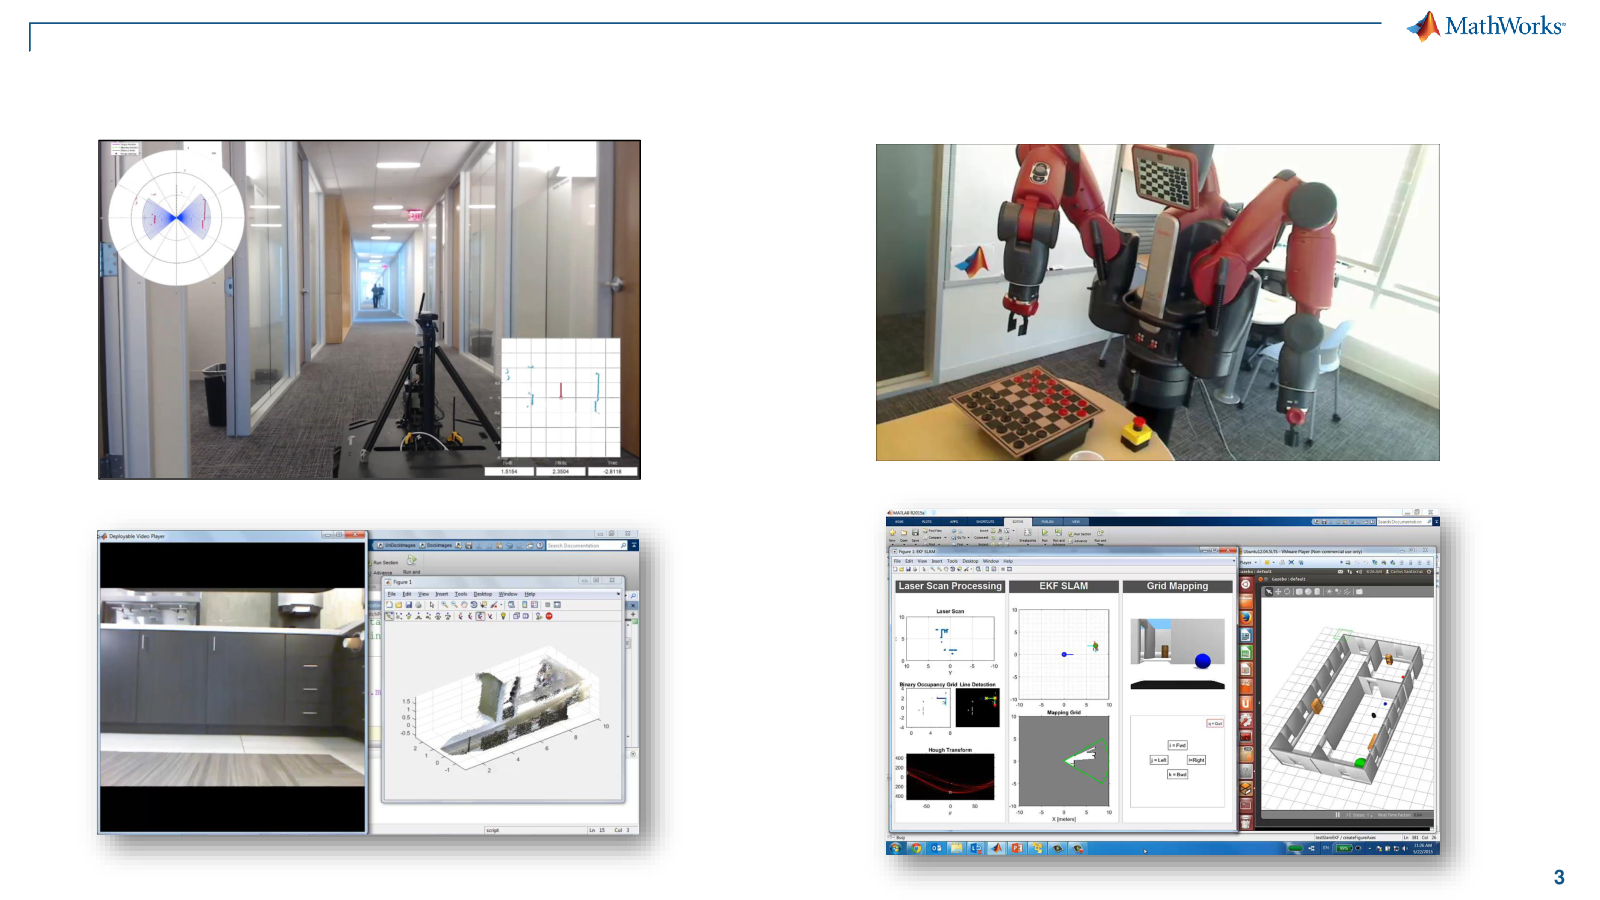This screenshot has height=900, width=1600.
Task: Click the 'q = Quit' button
Action: coord(1215,723)
